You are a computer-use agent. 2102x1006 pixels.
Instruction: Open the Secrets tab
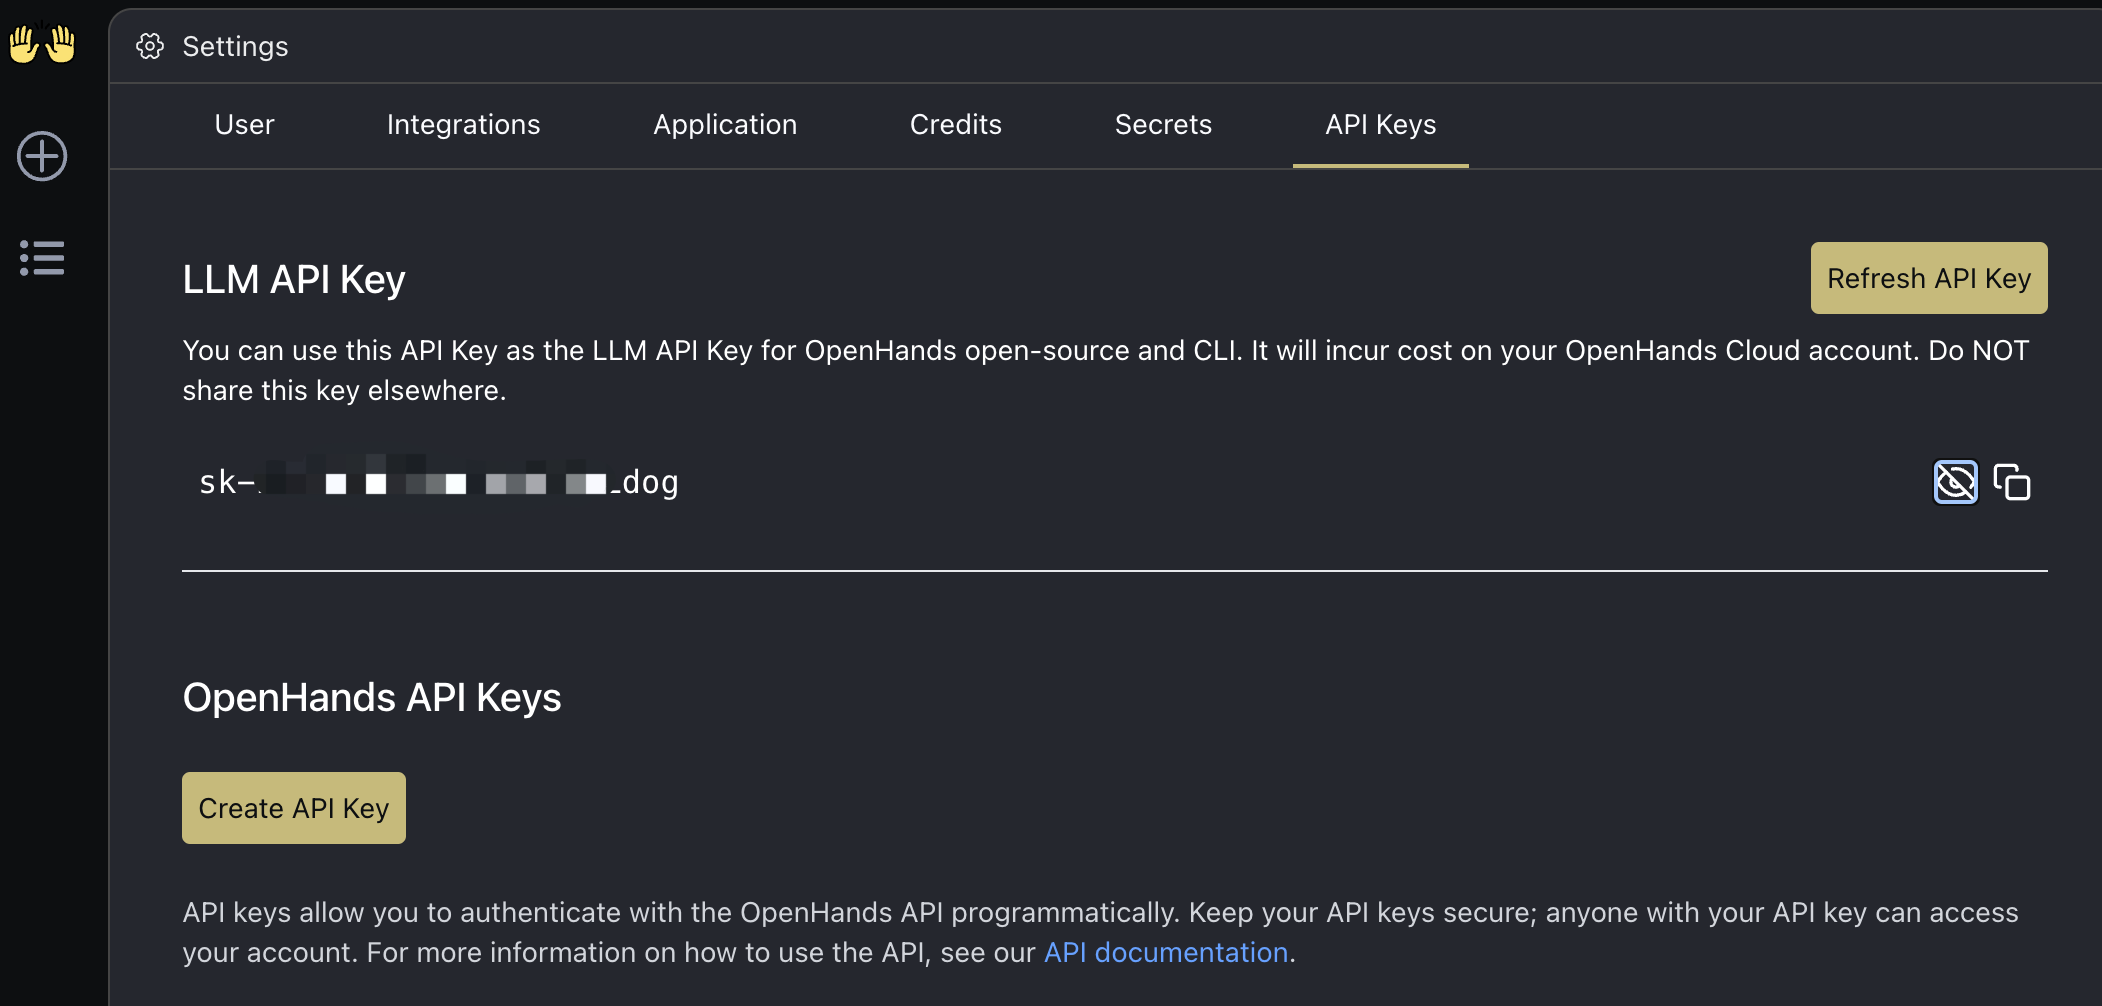click(1163, 124)
